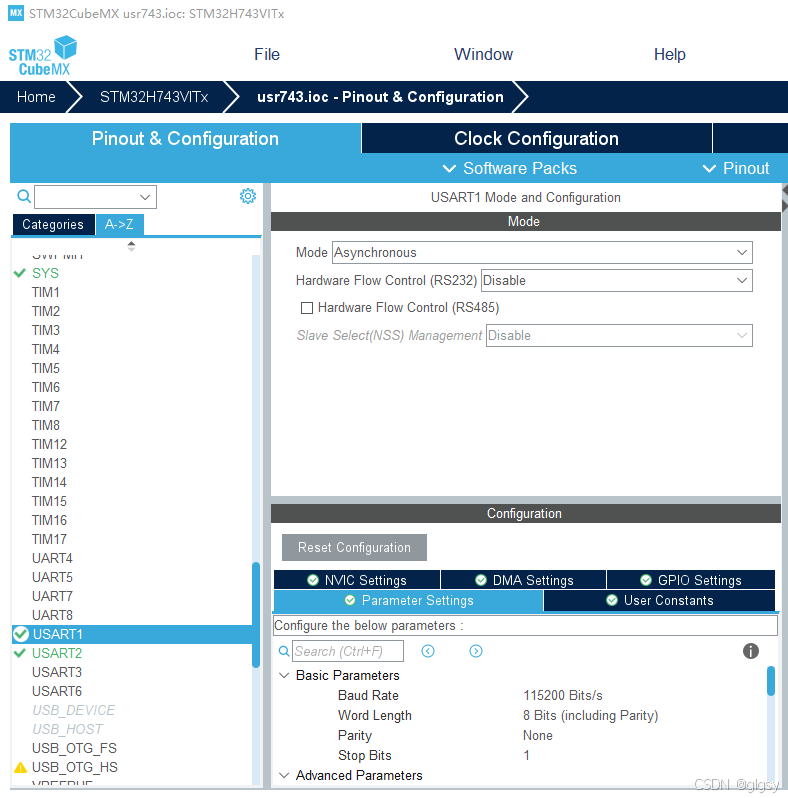788x798 pixels.
Task: Click the previous search result arrow icon
Action: click(x=428, y=651)
